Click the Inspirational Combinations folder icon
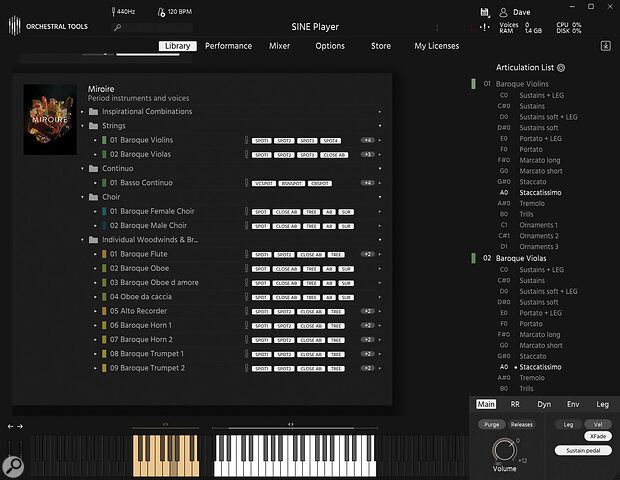This screenshot has height=480, width=620. 93,111
